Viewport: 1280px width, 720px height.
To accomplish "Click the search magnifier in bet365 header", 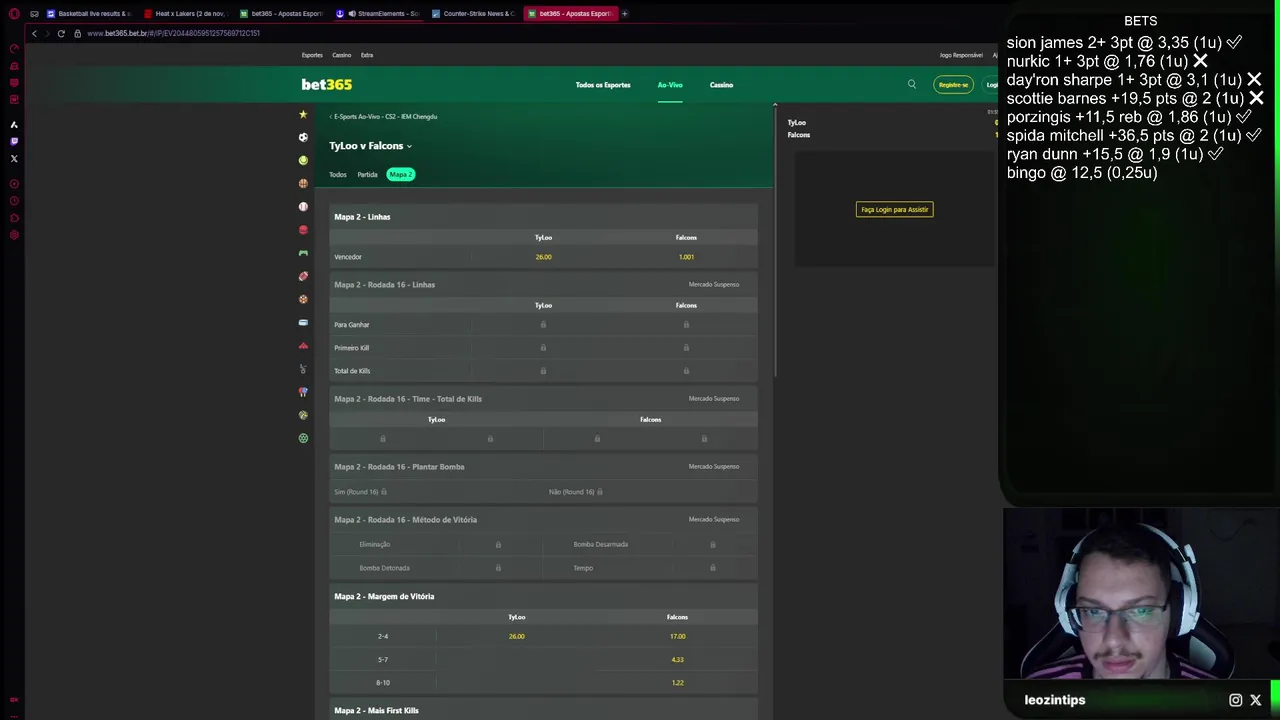I will click(x=911, y=84).
